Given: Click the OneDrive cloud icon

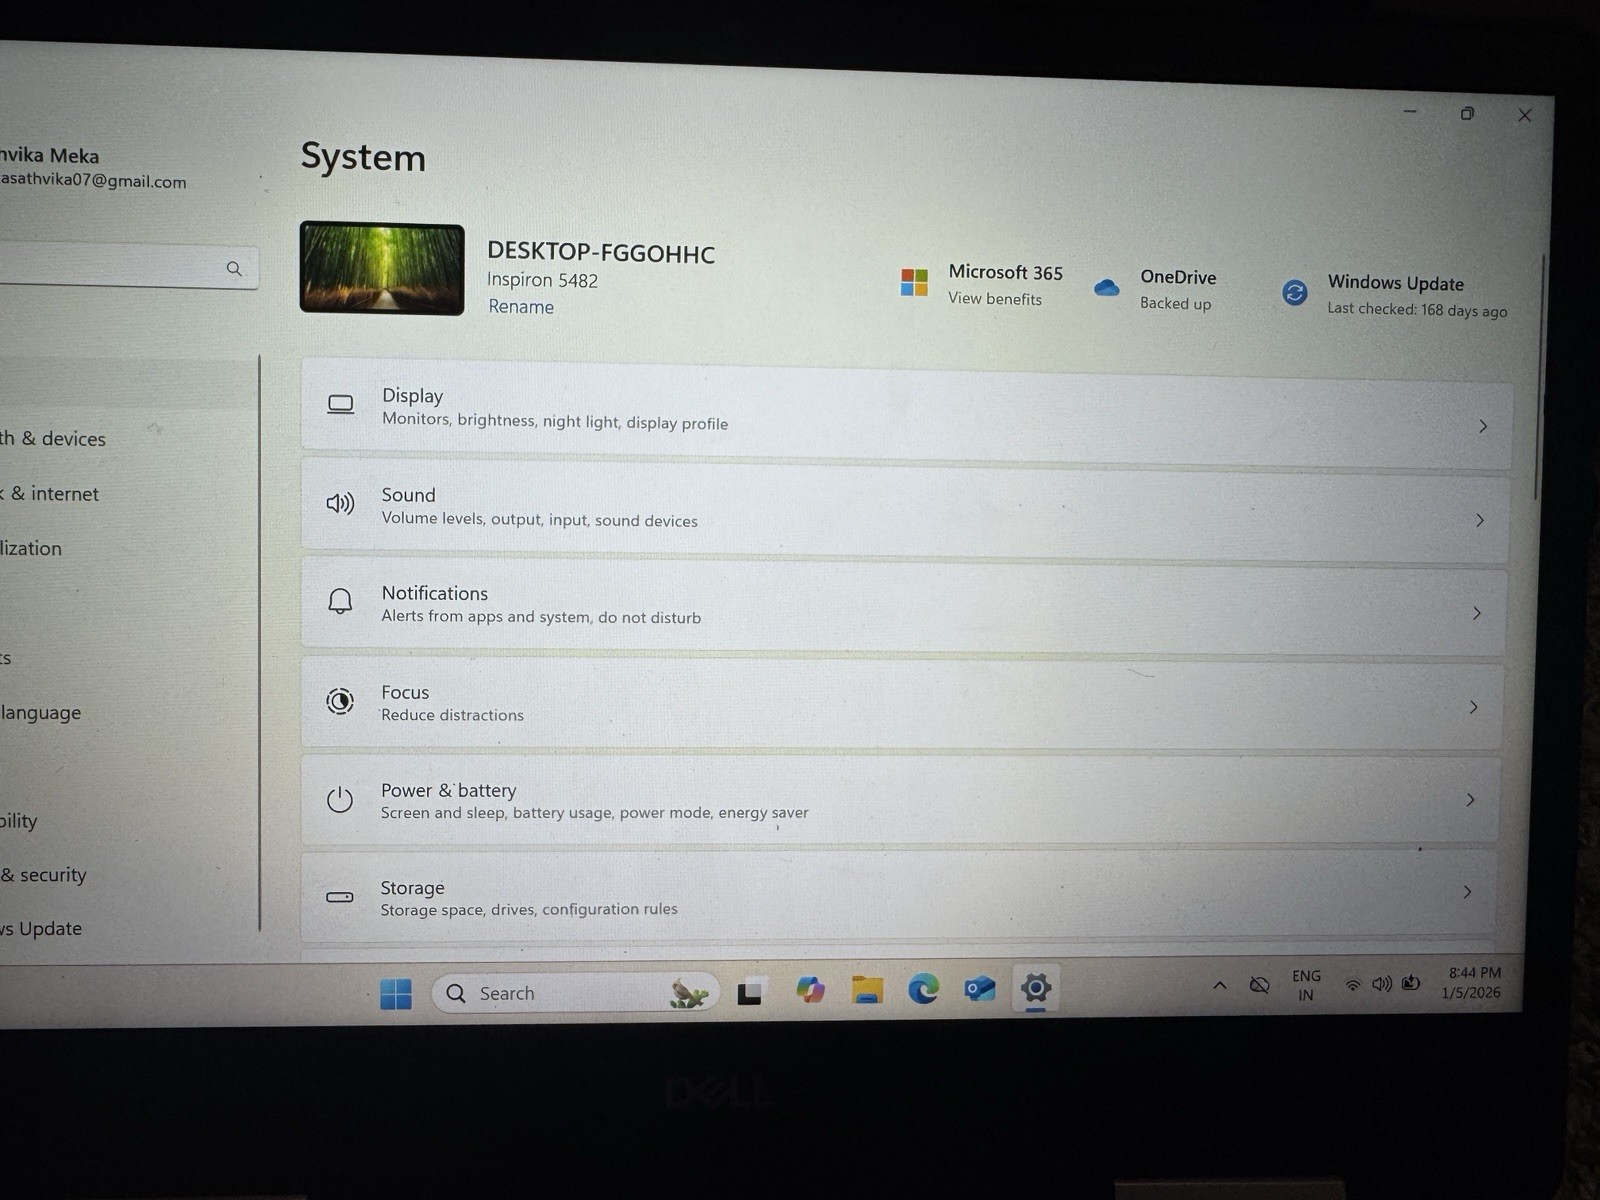Looking at the screenshot, I should tap(1106, 288).
